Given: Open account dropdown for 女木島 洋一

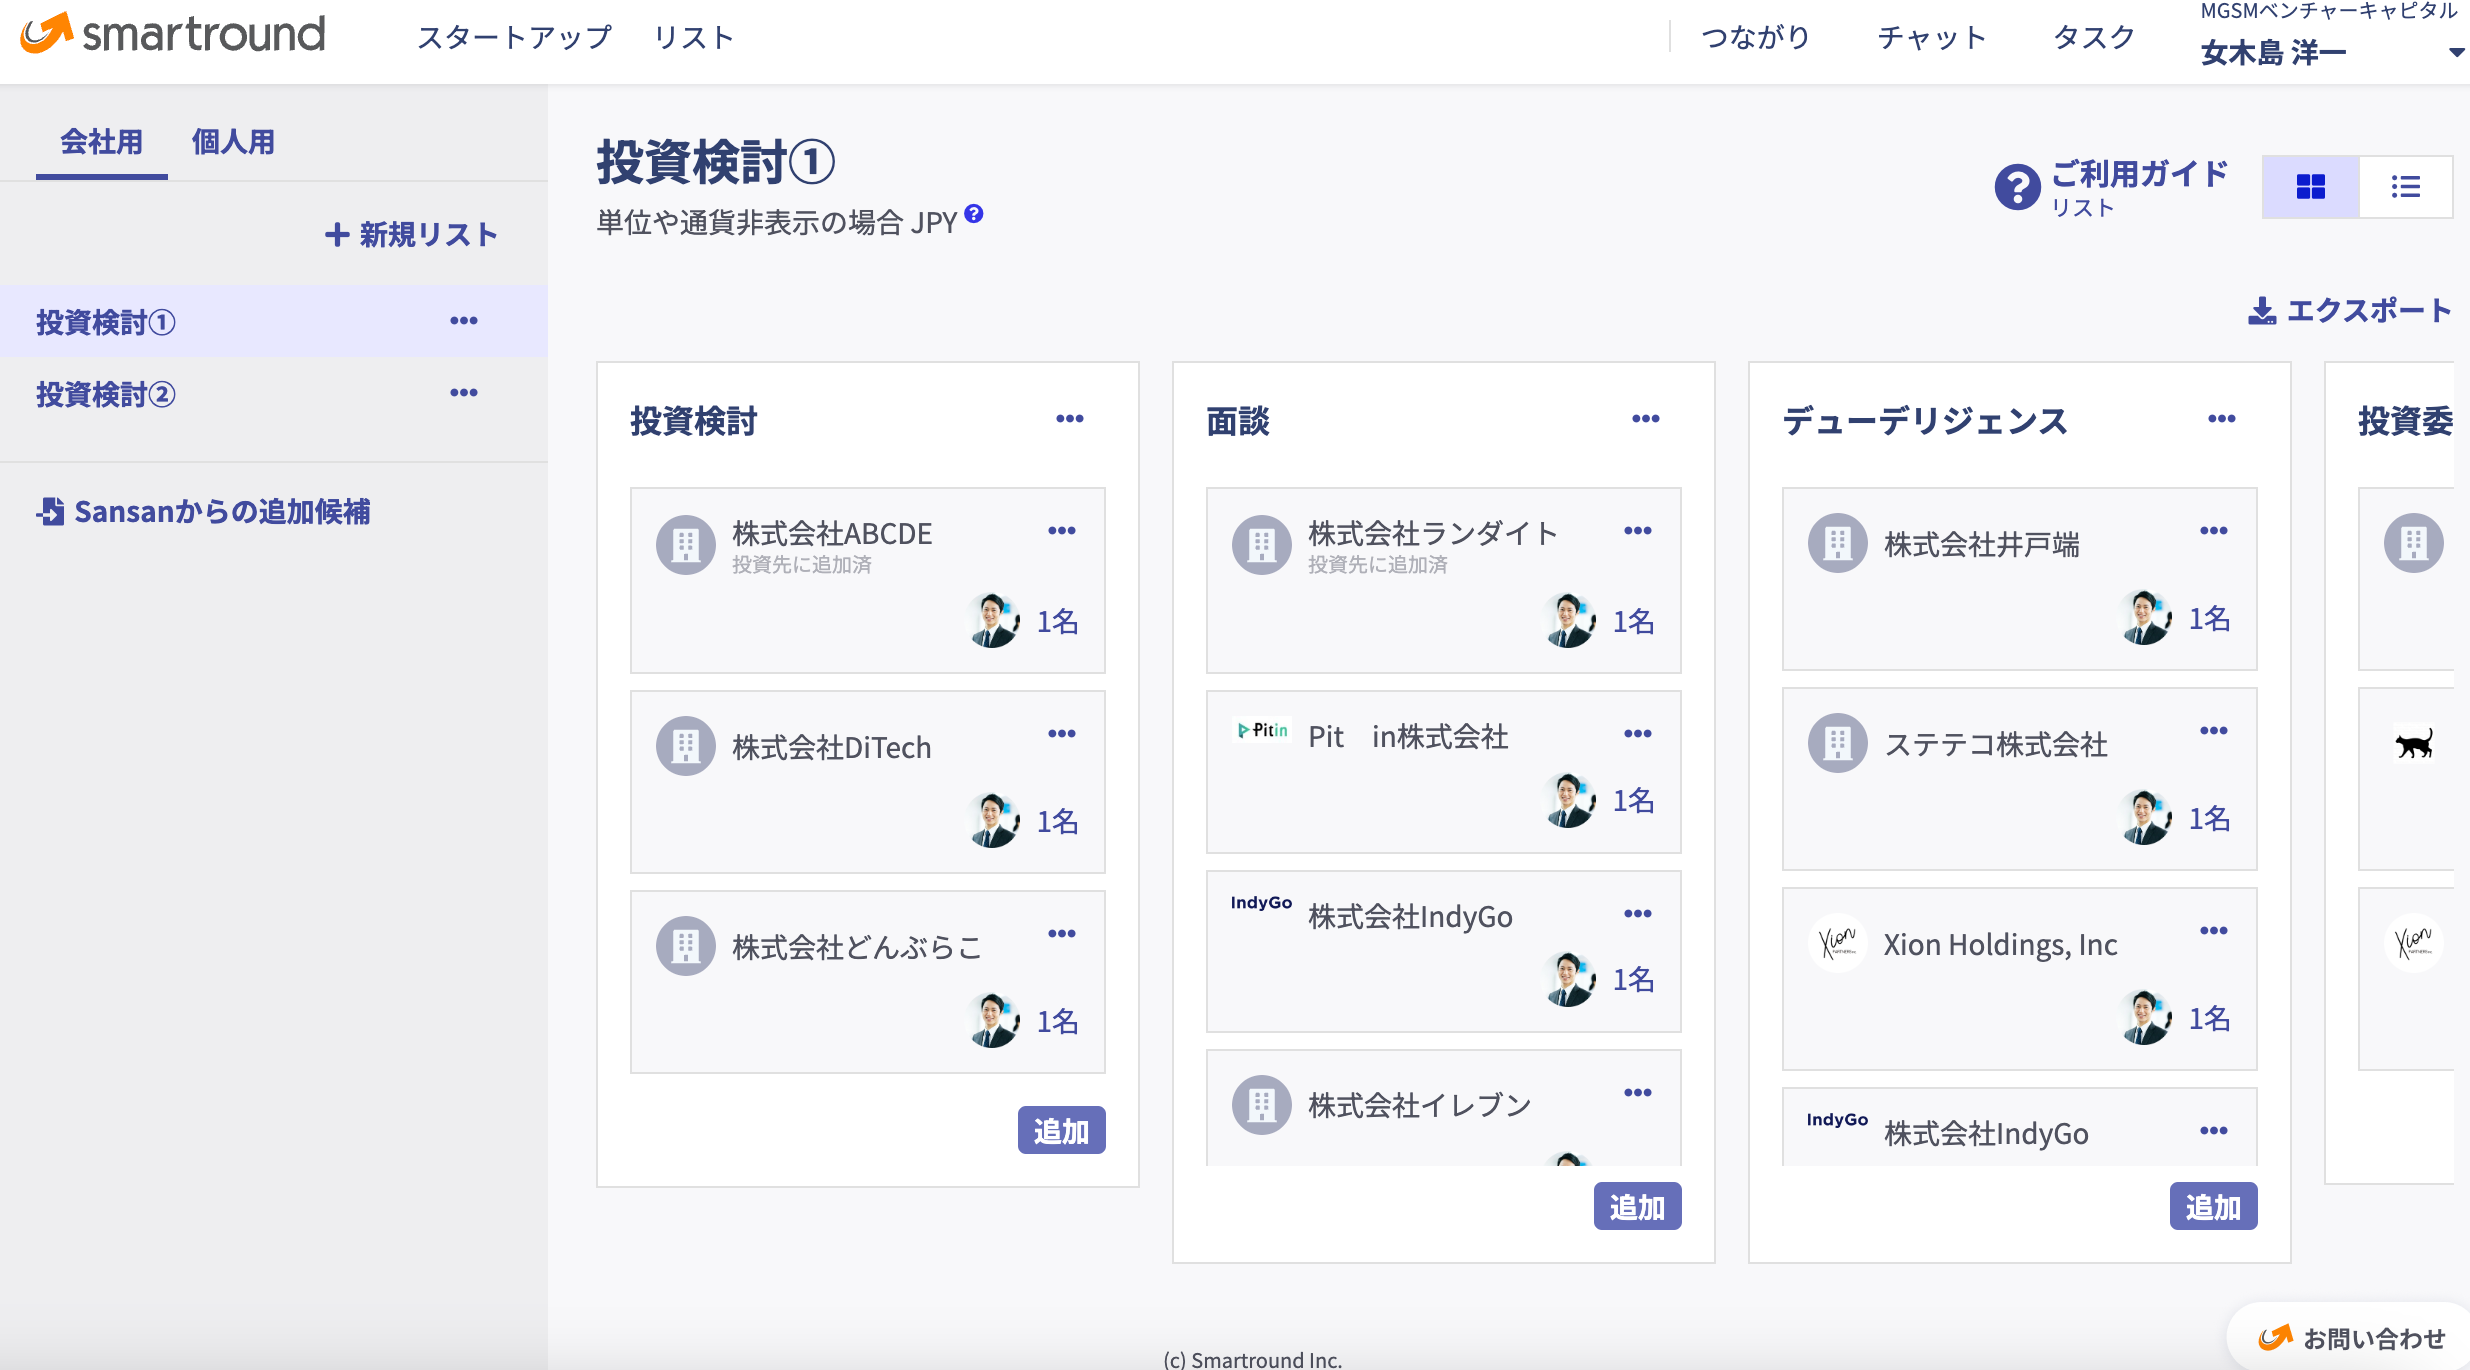Looking at the screenshot, I should (x=2455, y=53).
